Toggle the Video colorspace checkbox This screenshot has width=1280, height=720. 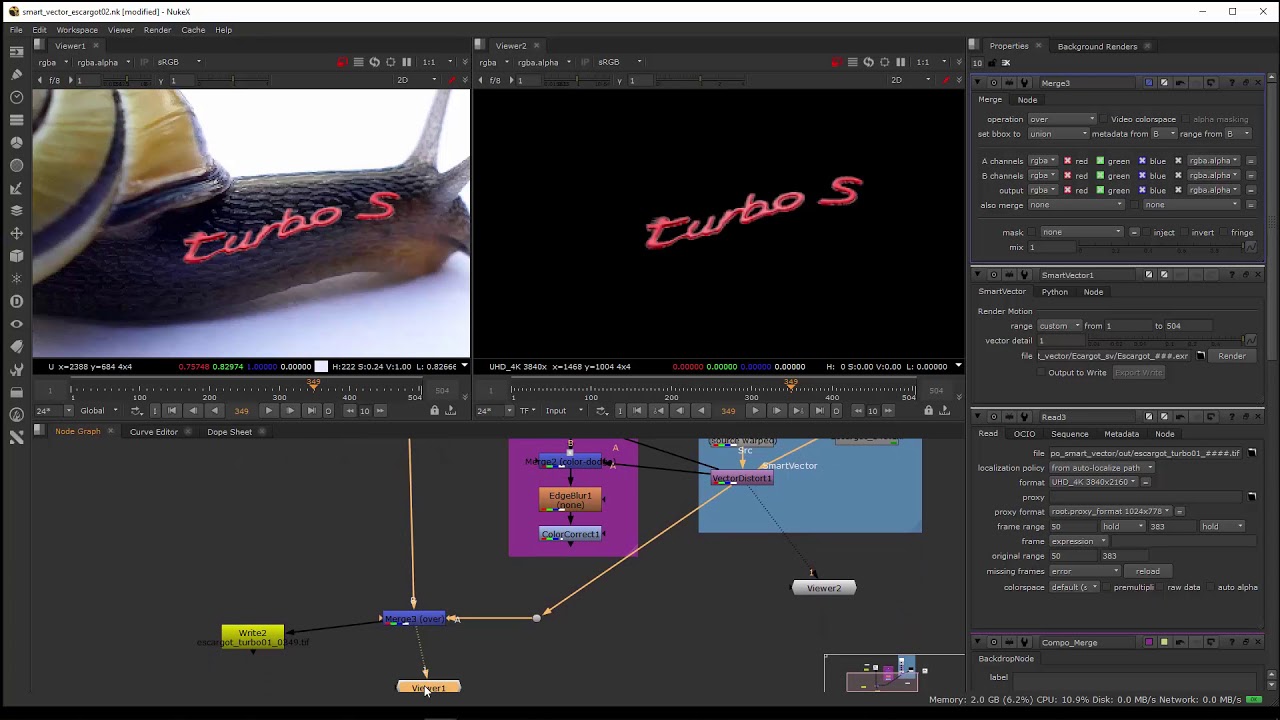pyautogui.click(x=1104, y=120)
